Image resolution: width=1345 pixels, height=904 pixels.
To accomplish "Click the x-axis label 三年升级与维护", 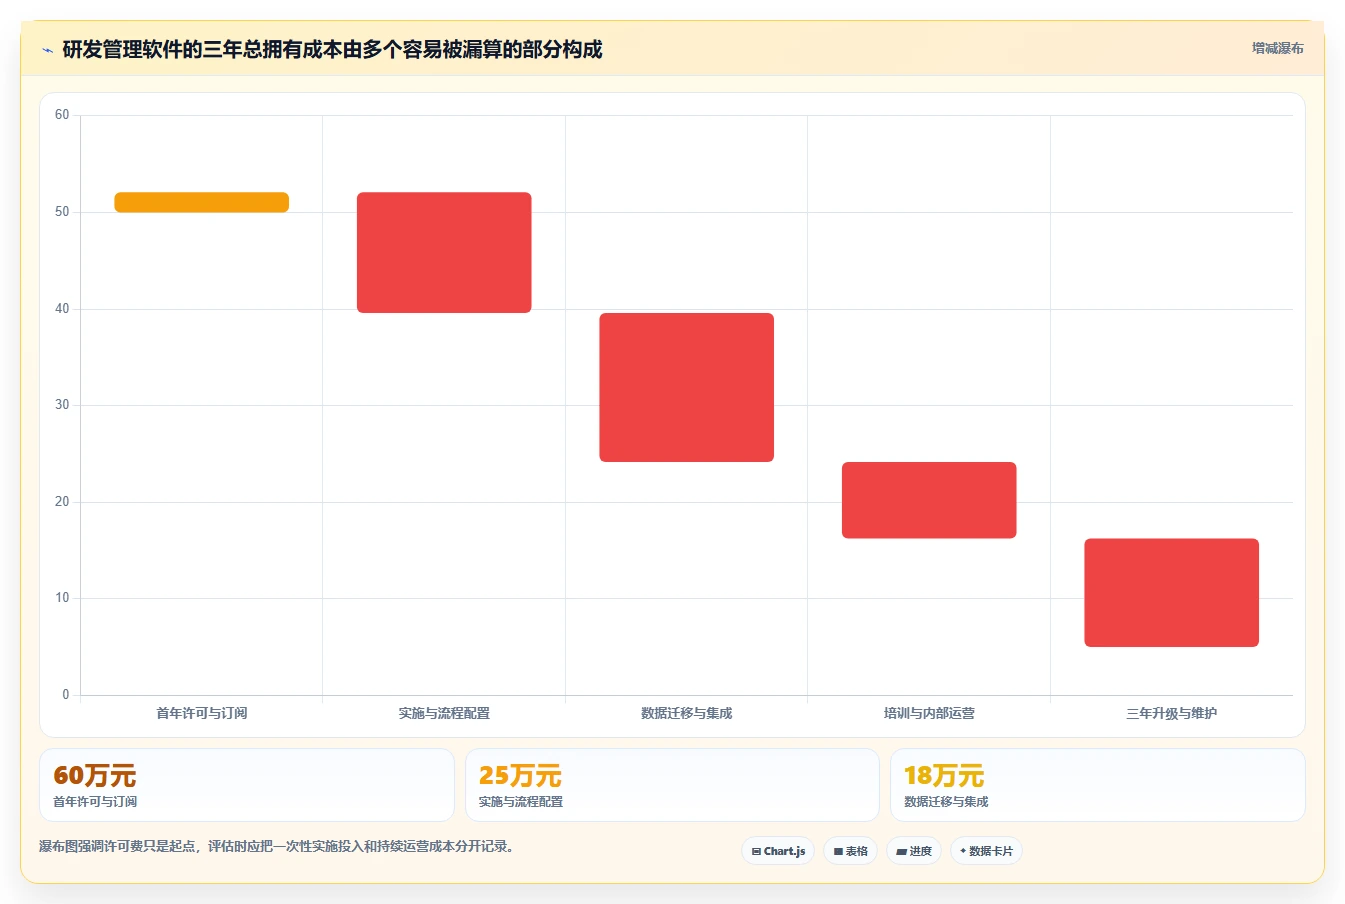I will point(1172,713).
